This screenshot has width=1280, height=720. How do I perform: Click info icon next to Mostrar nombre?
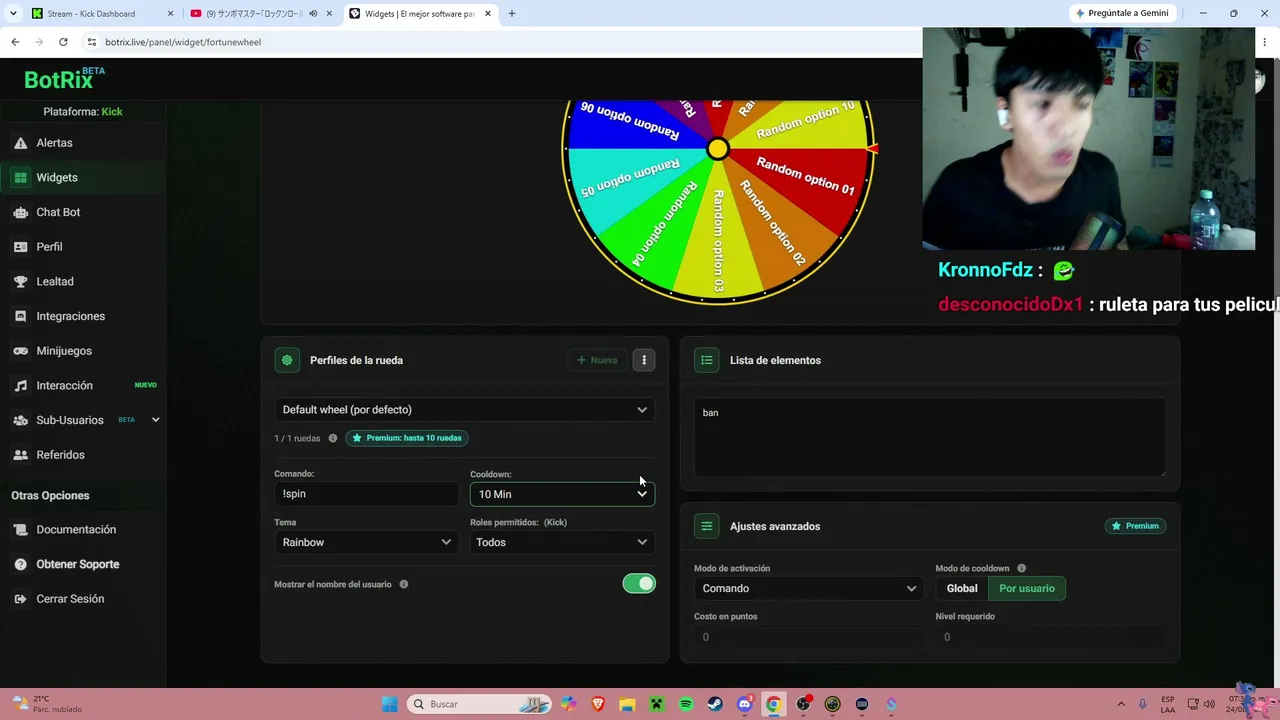[404, 584]
